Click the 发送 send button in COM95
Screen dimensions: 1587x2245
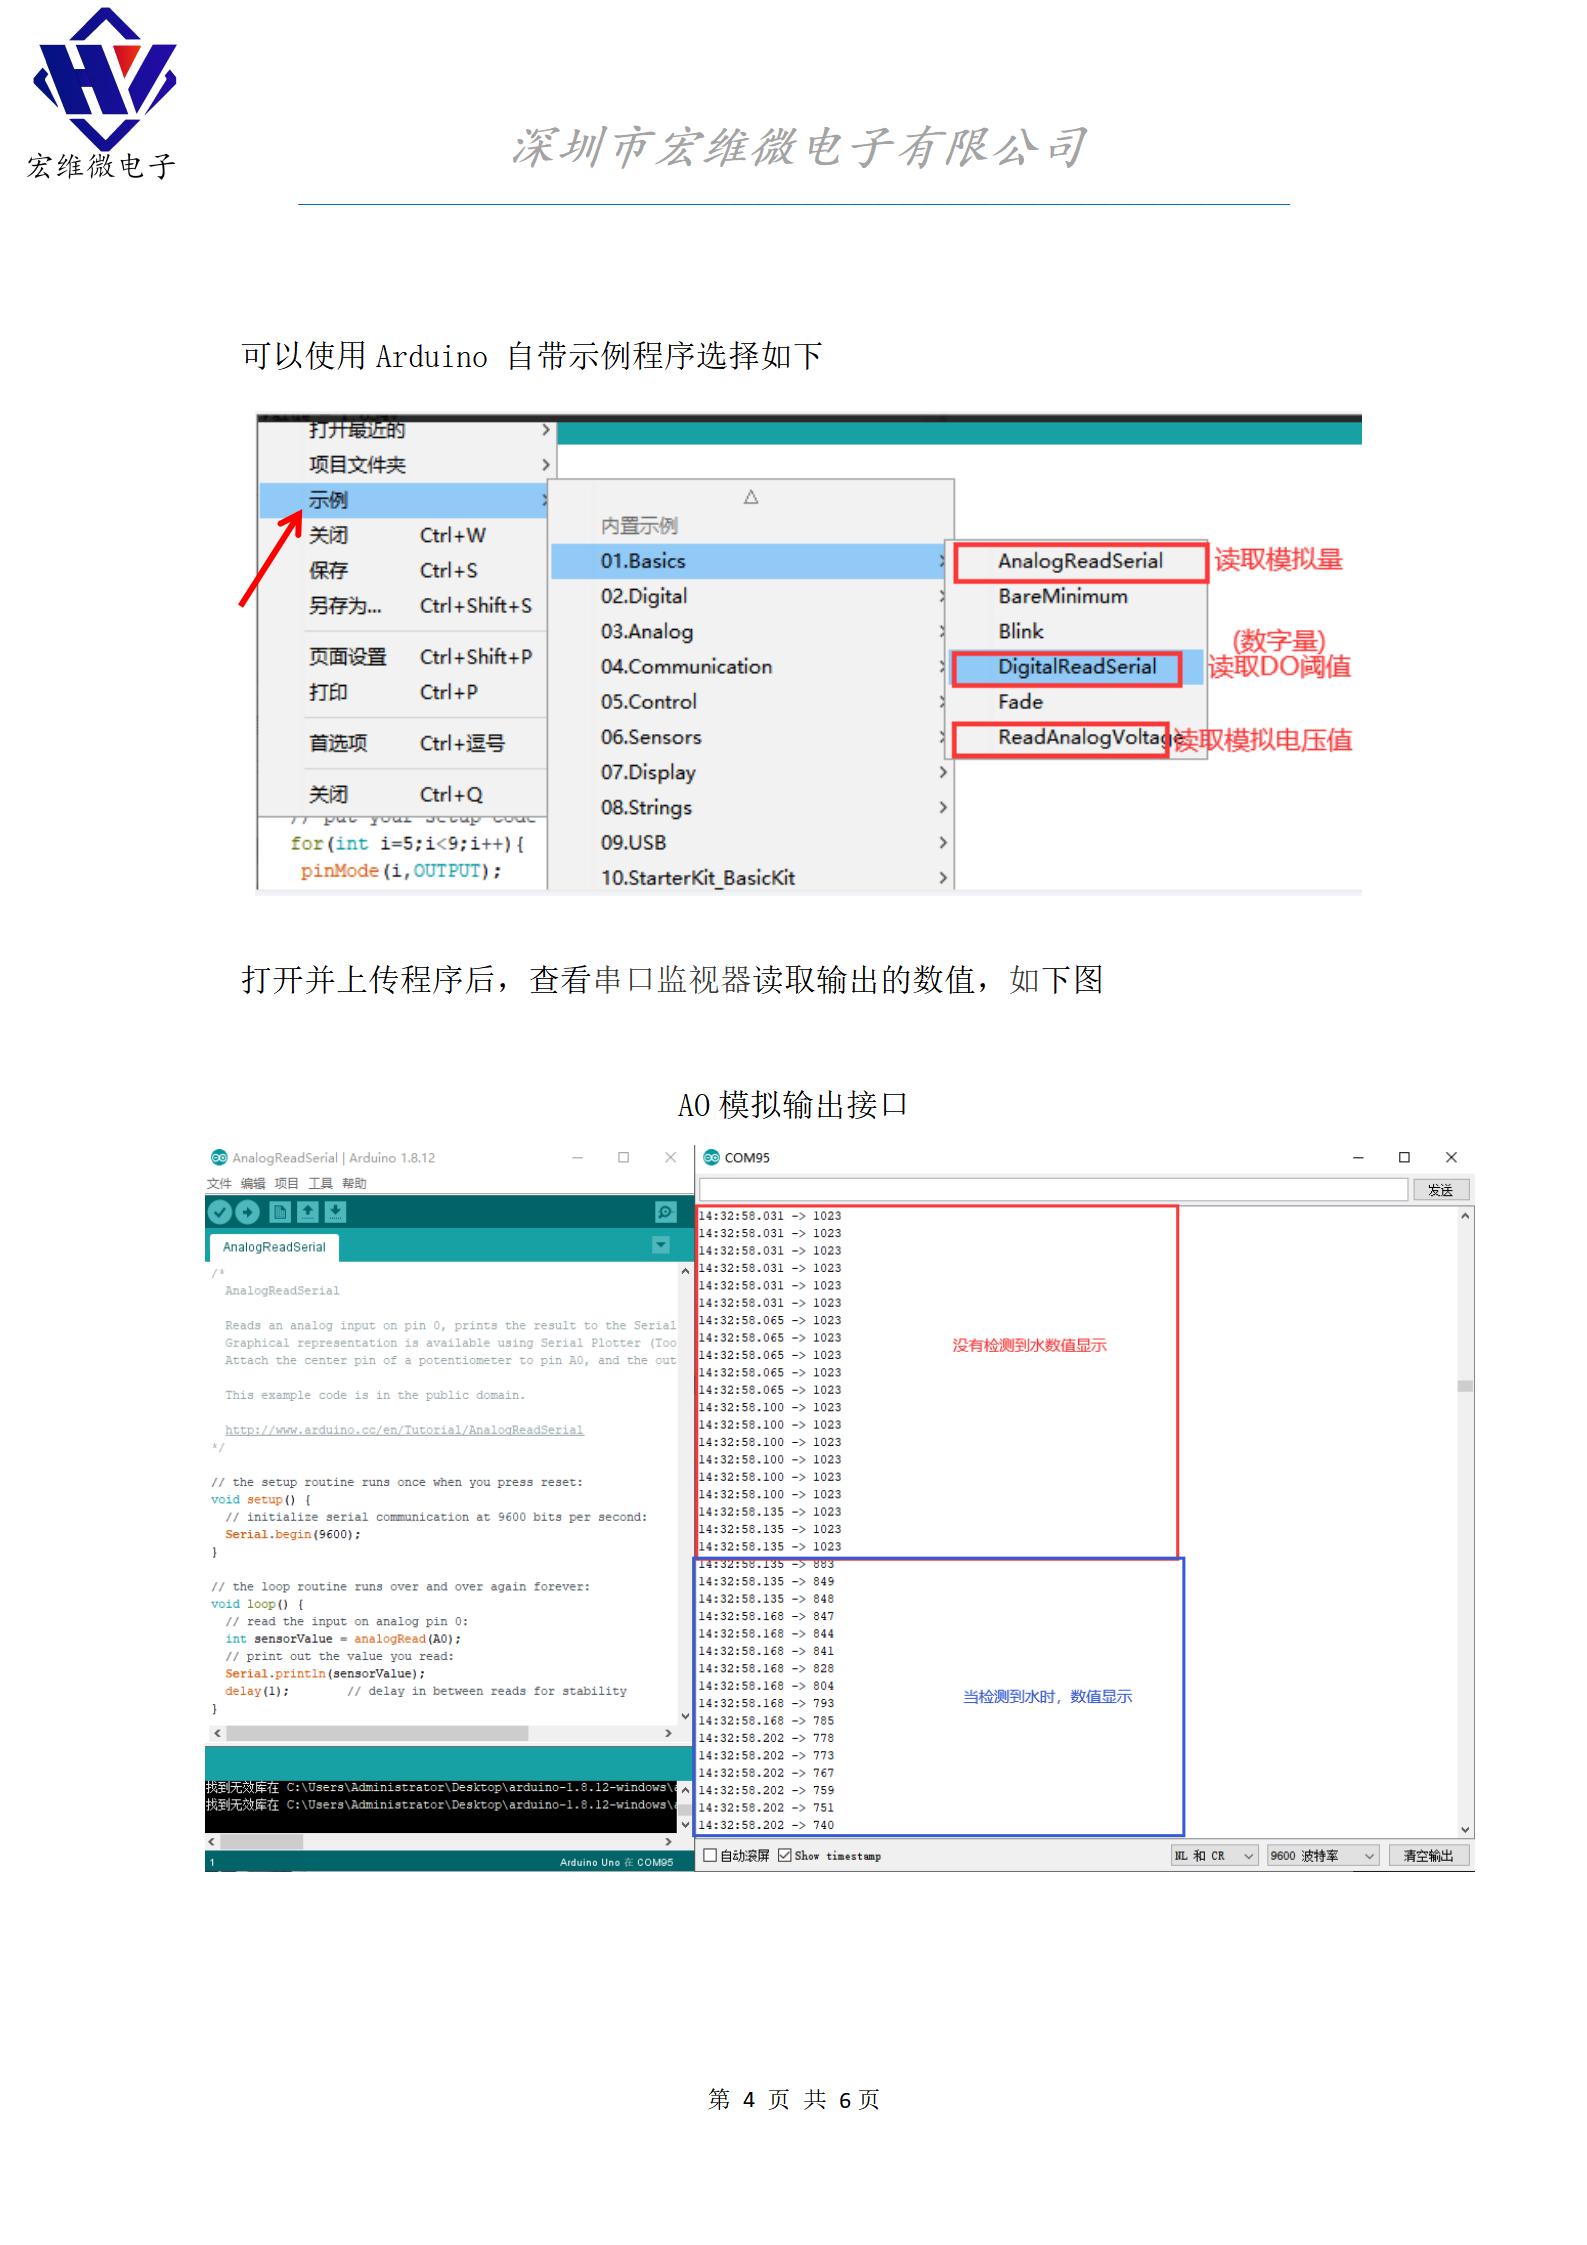point(1440,1189)
